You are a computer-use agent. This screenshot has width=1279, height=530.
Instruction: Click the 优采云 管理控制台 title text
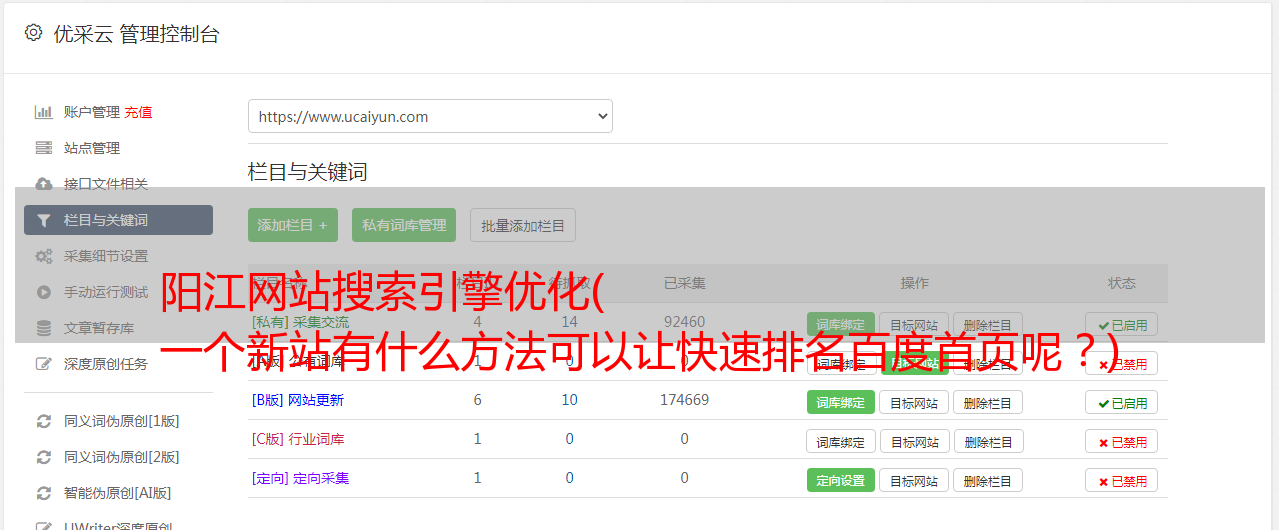pyautogui.click(x=136, y=34)
